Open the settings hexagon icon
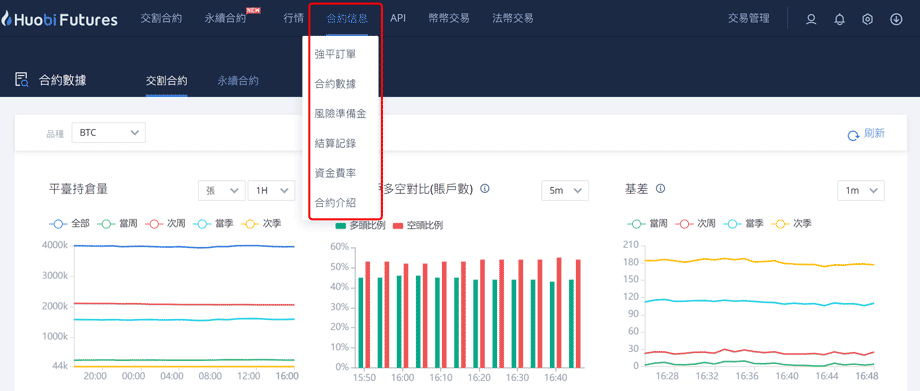920x391 pixels. coord(868,19)
